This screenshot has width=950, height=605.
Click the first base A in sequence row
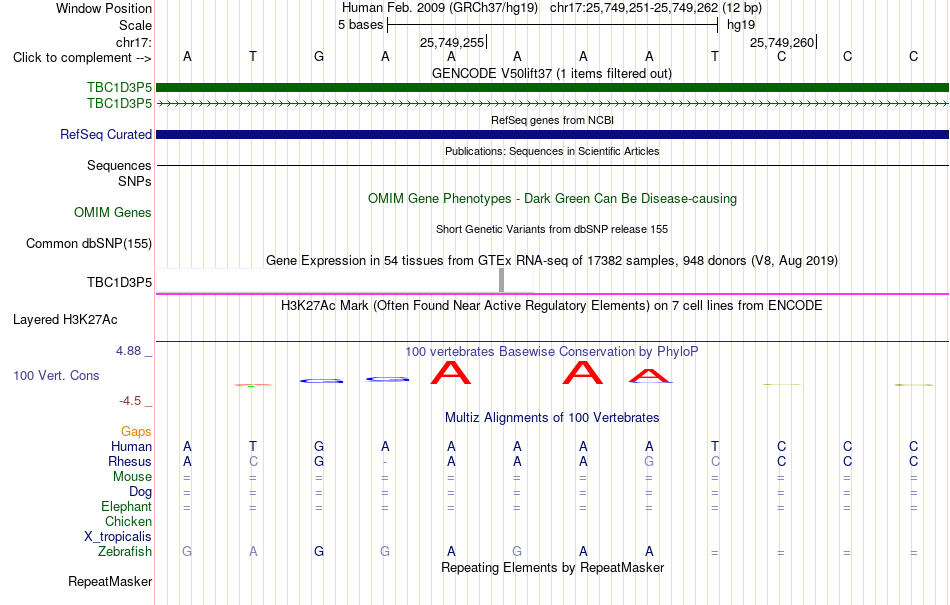pyautogui.click(x=187, y=56)
